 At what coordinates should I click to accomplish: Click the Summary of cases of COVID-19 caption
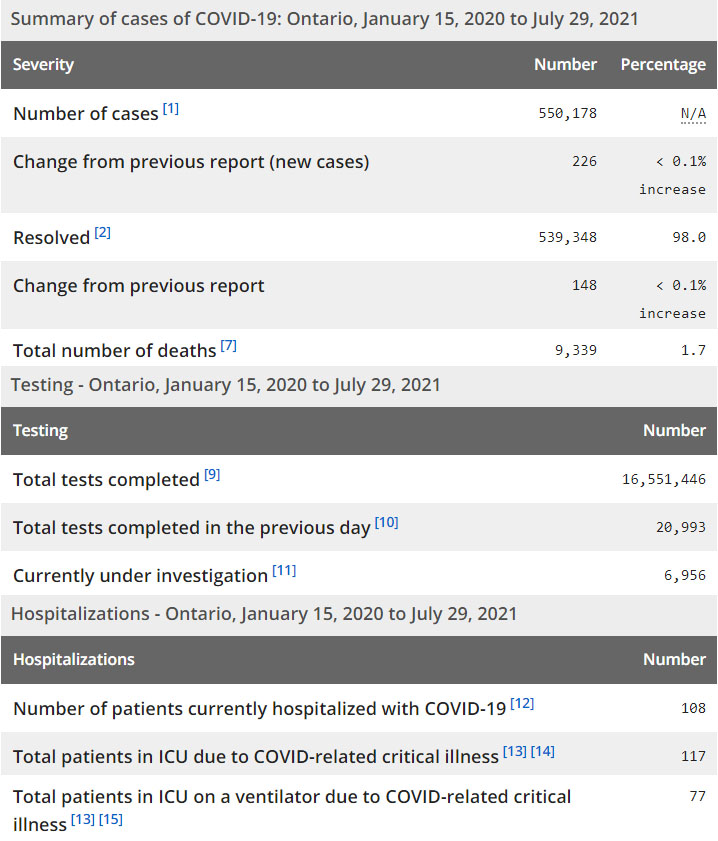pos(324,18)
